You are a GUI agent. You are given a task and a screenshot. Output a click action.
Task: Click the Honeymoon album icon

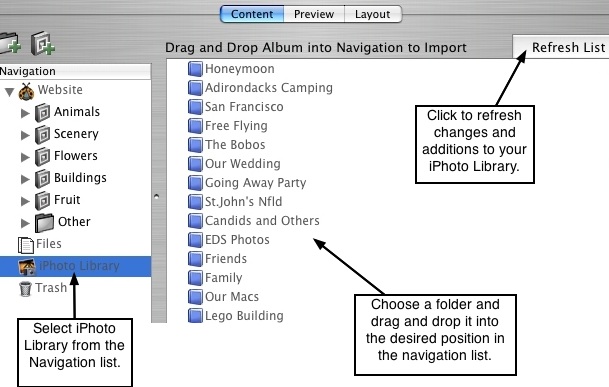(195, 69)
